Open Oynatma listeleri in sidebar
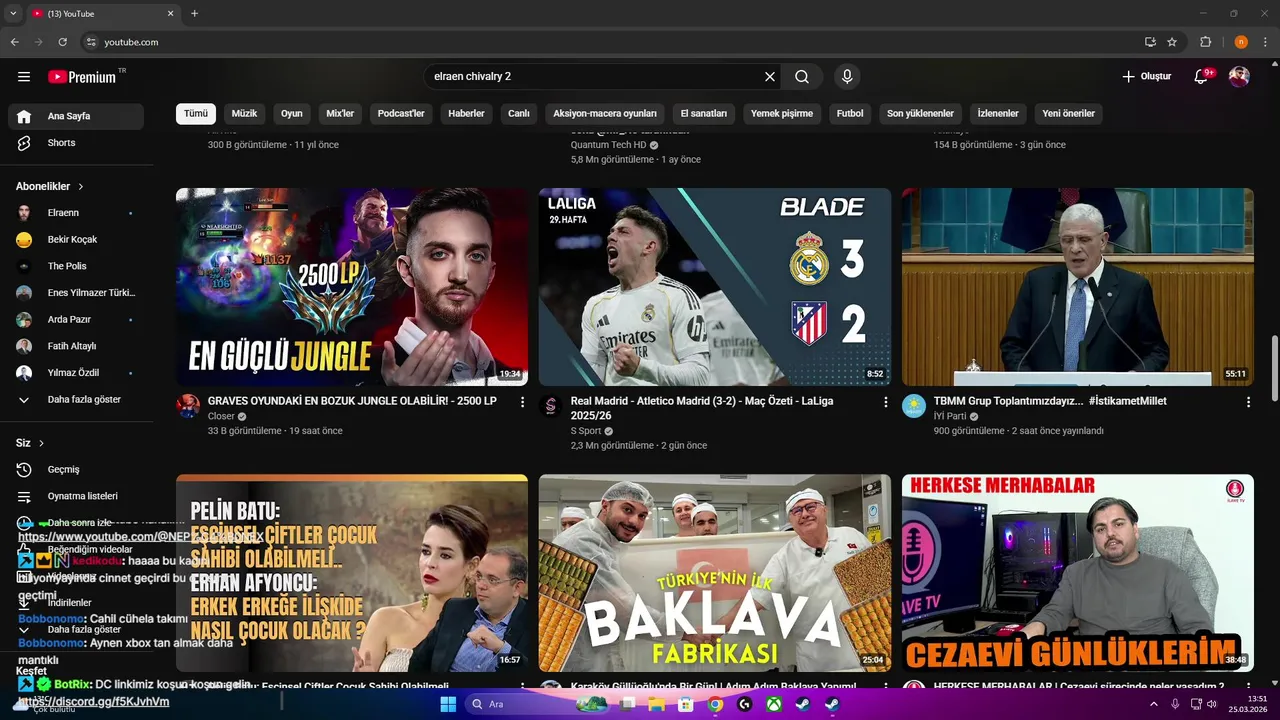The image size is (1280, 720). coord(76,496)
